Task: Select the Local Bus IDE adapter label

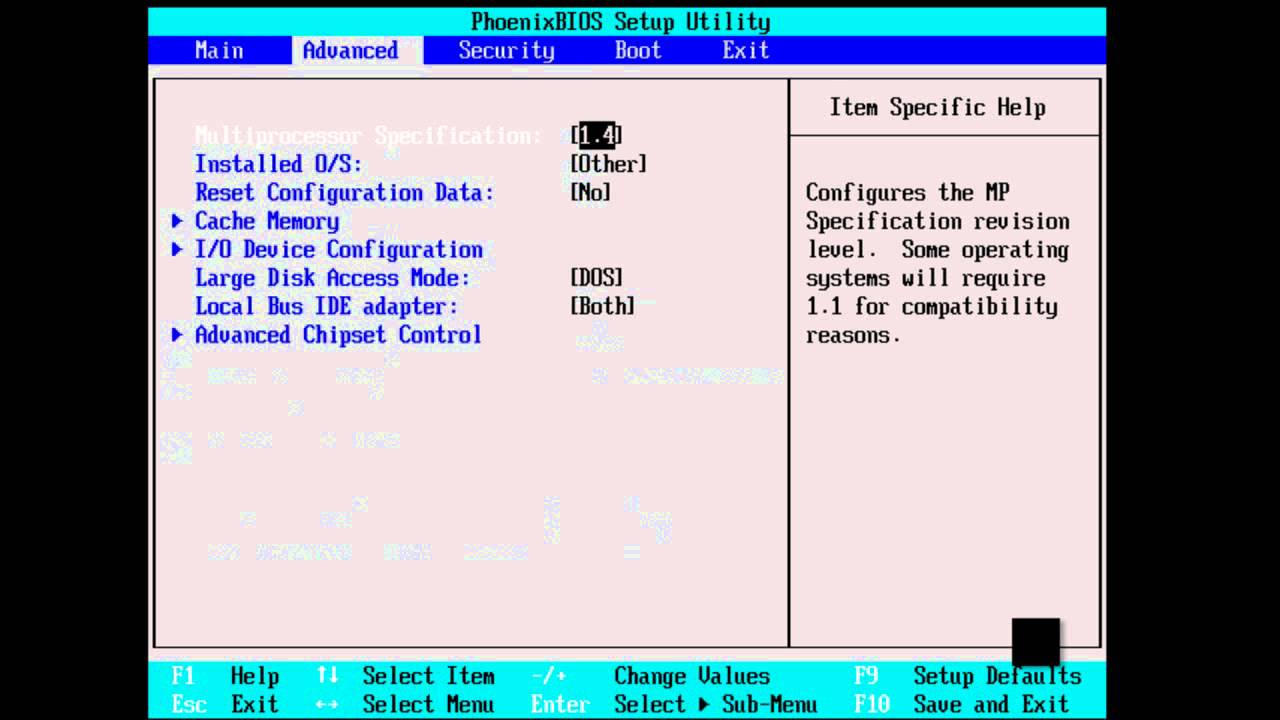Action: coord(326,306)
